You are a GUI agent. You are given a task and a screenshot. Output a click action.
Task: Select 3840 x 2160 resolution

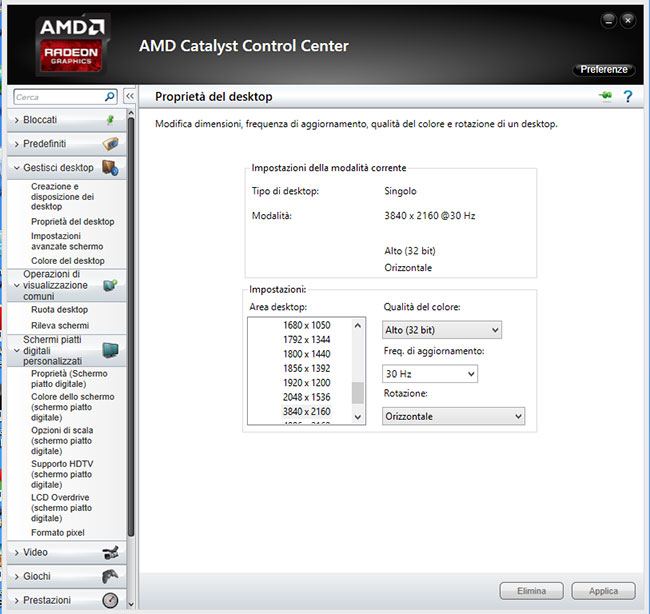306,411
